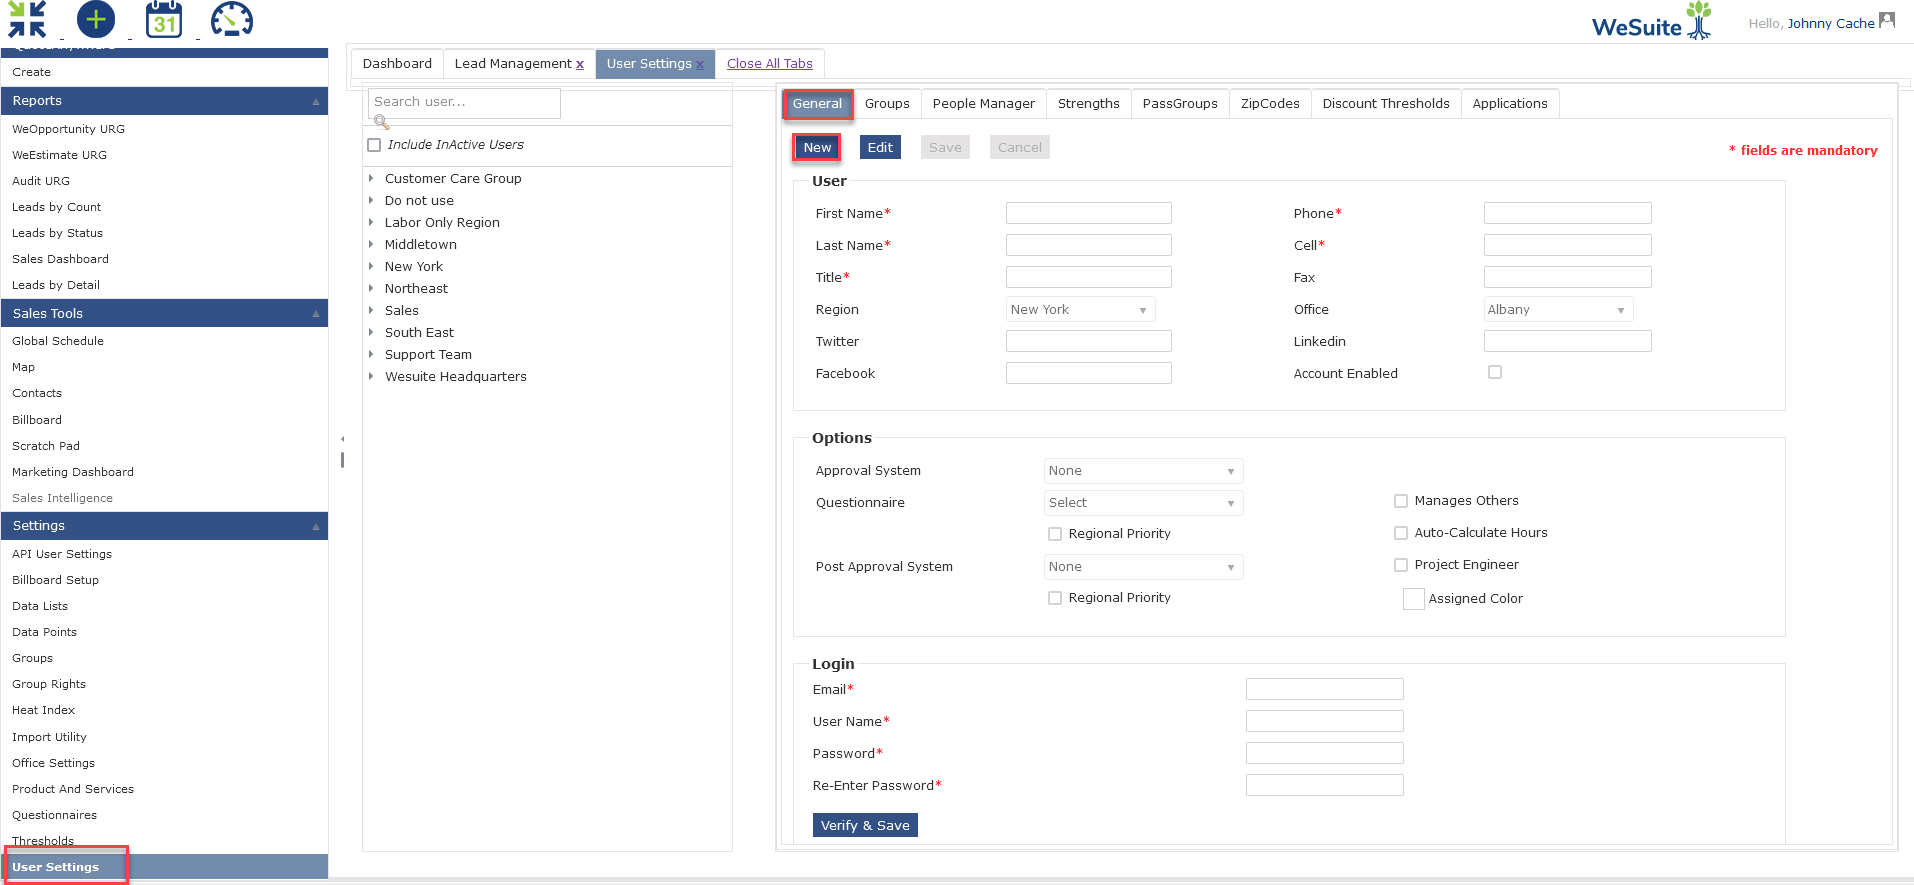The image size is (1914, 885).
Task: Select the General tab
Action: pos(817,104)
